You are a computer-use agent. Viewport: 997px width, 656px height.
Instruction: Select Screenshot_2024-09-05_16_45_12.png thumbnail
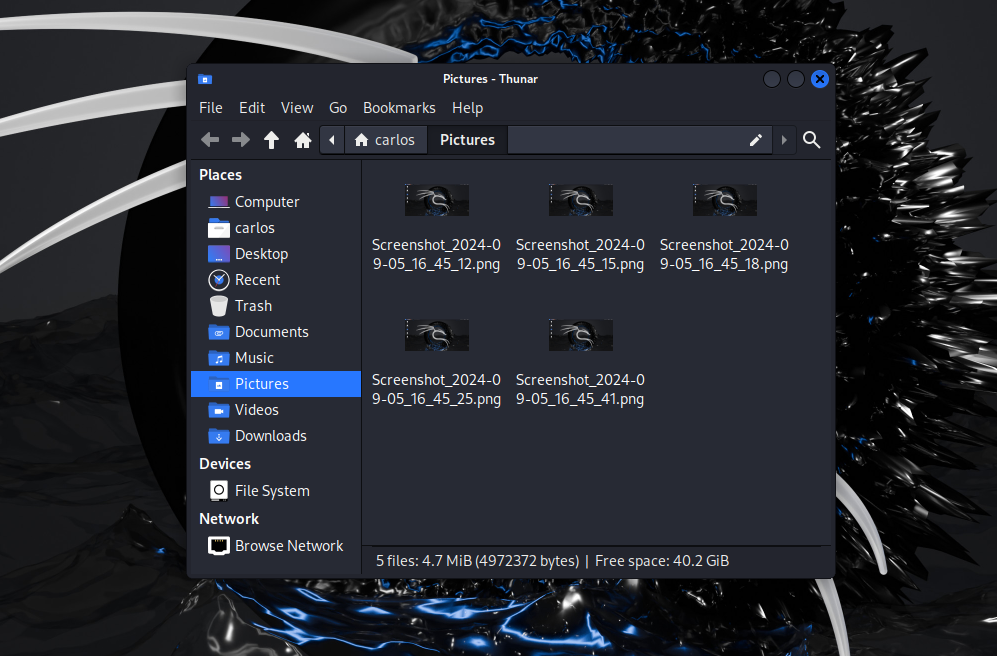pyautogui.click(x=436, y=201)
